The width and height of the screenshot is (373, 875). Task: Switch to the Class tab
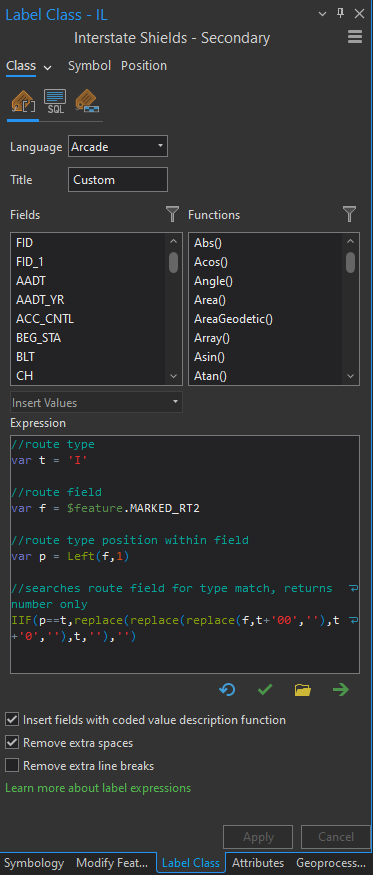(21, 66)
